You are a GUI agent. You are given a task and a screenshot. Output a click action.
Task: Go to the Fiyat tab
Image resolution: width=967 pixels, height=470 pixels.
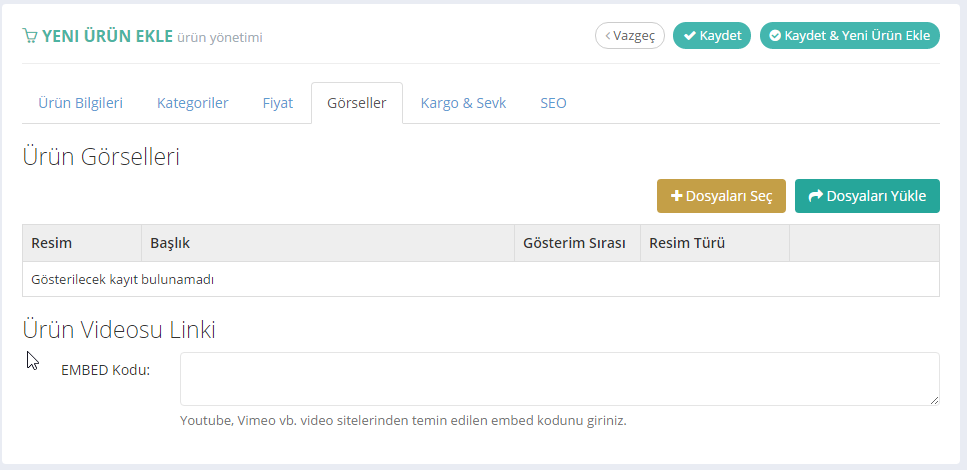pyautogui.click(x=277, y=103)
